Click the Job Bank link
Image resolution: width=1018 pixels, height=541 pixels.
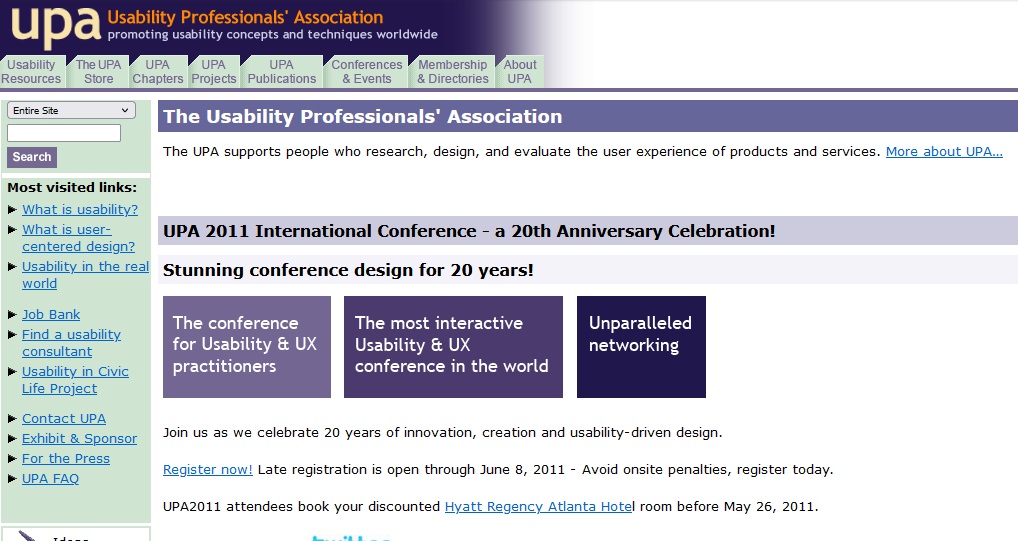(51, 314)
